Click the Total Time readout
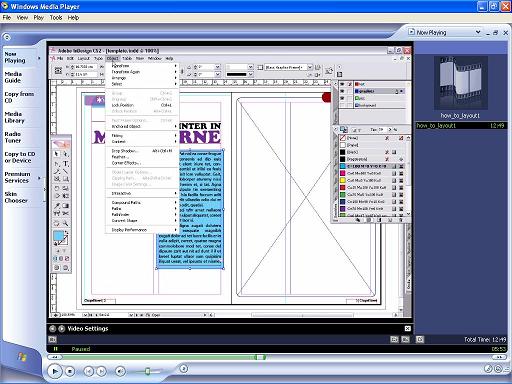This screenshot has height=384, width=512. point(485,339)
